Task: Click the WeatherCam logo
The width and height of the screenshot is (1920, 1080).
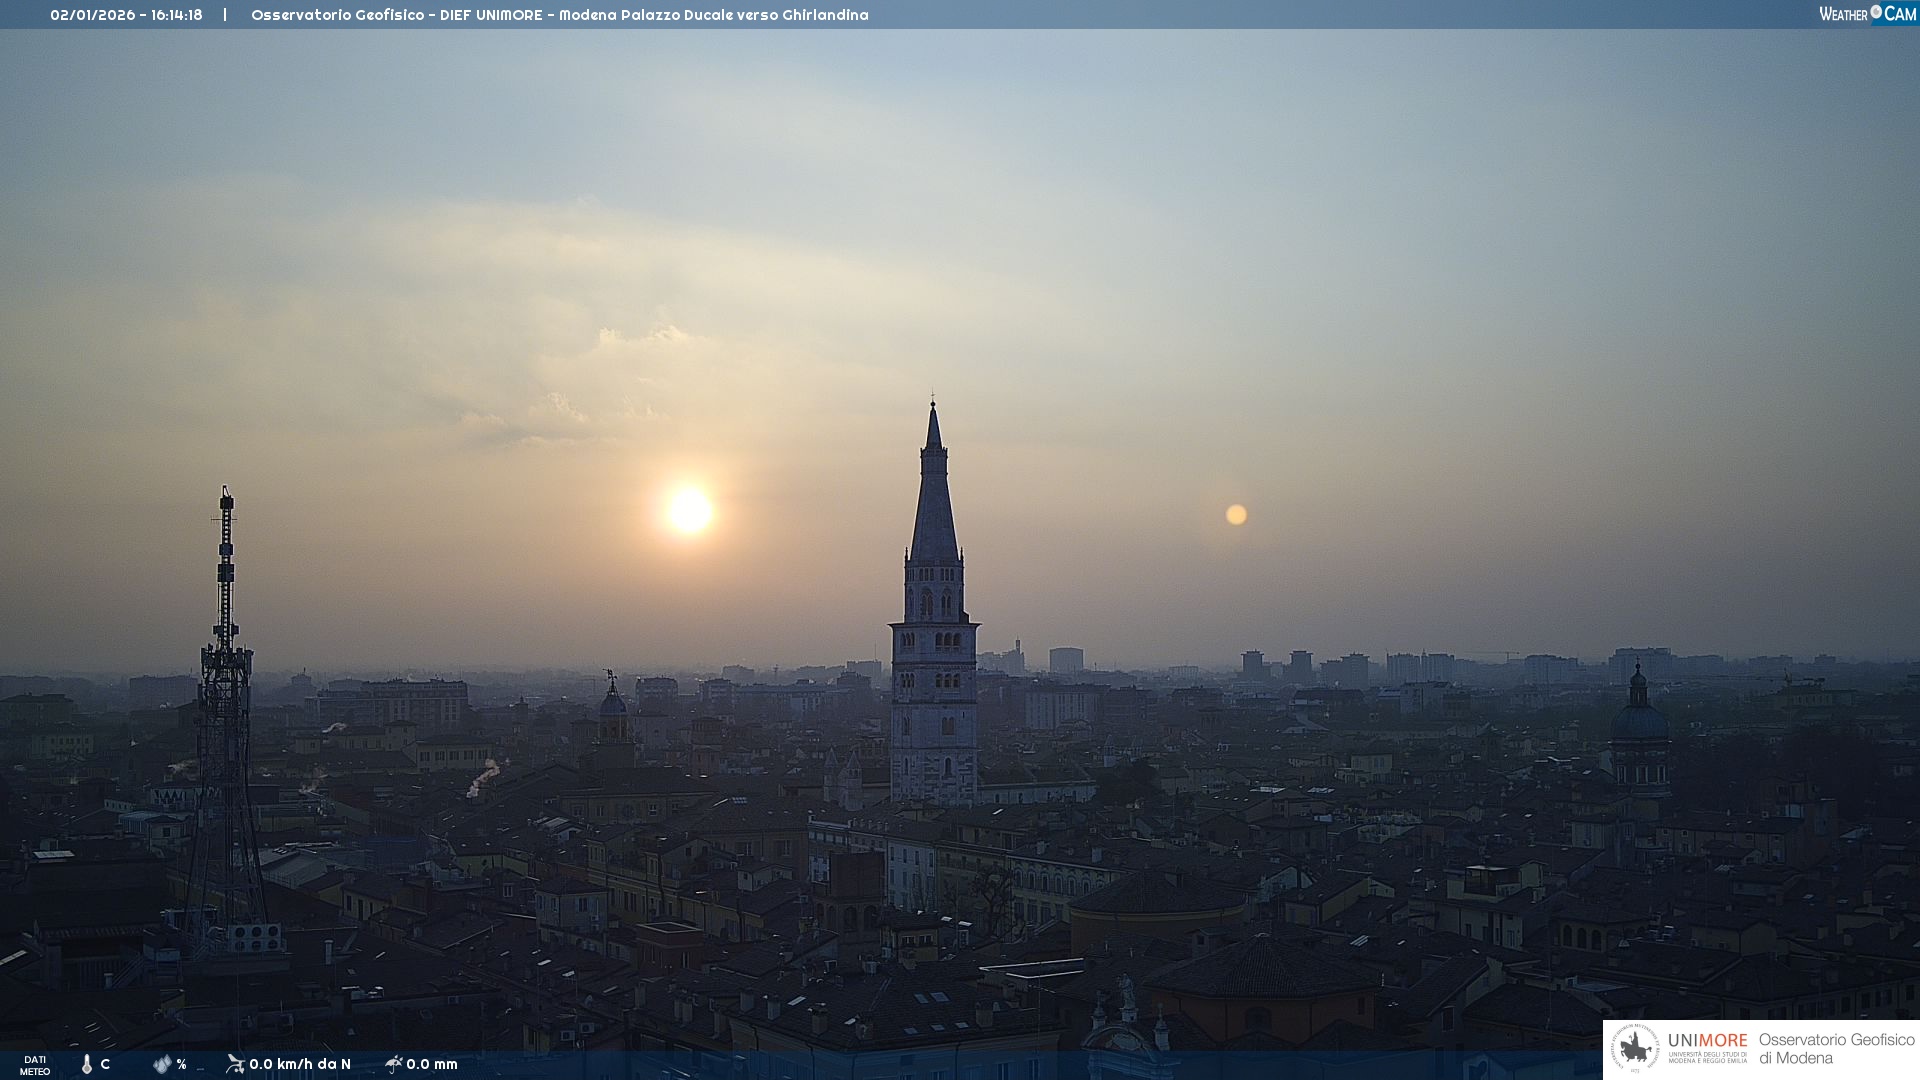Action: pos(1867,14)
